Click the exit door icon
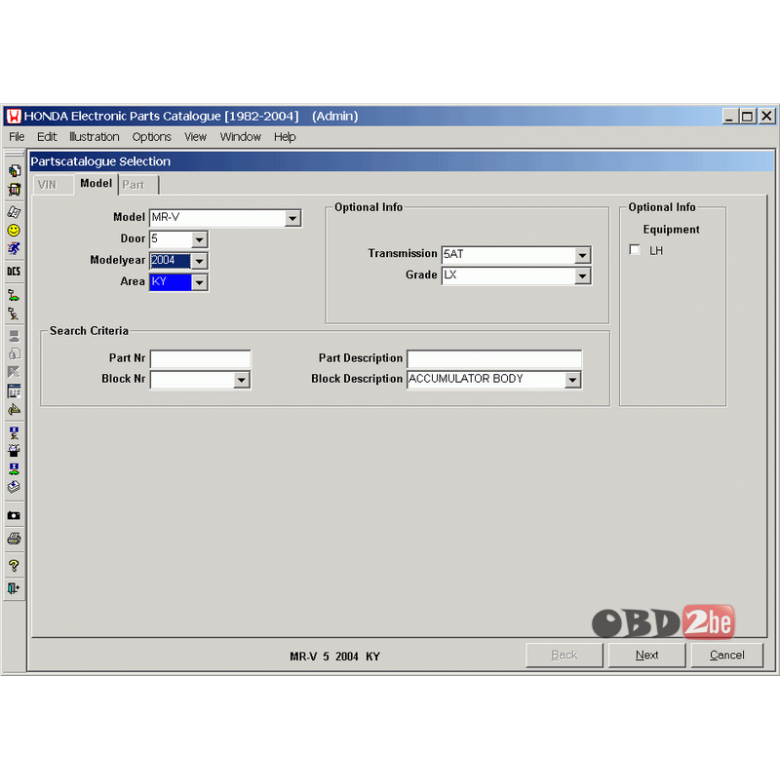Image resolution: width=780 pixels, height=780 pixels. click(14, 588)
